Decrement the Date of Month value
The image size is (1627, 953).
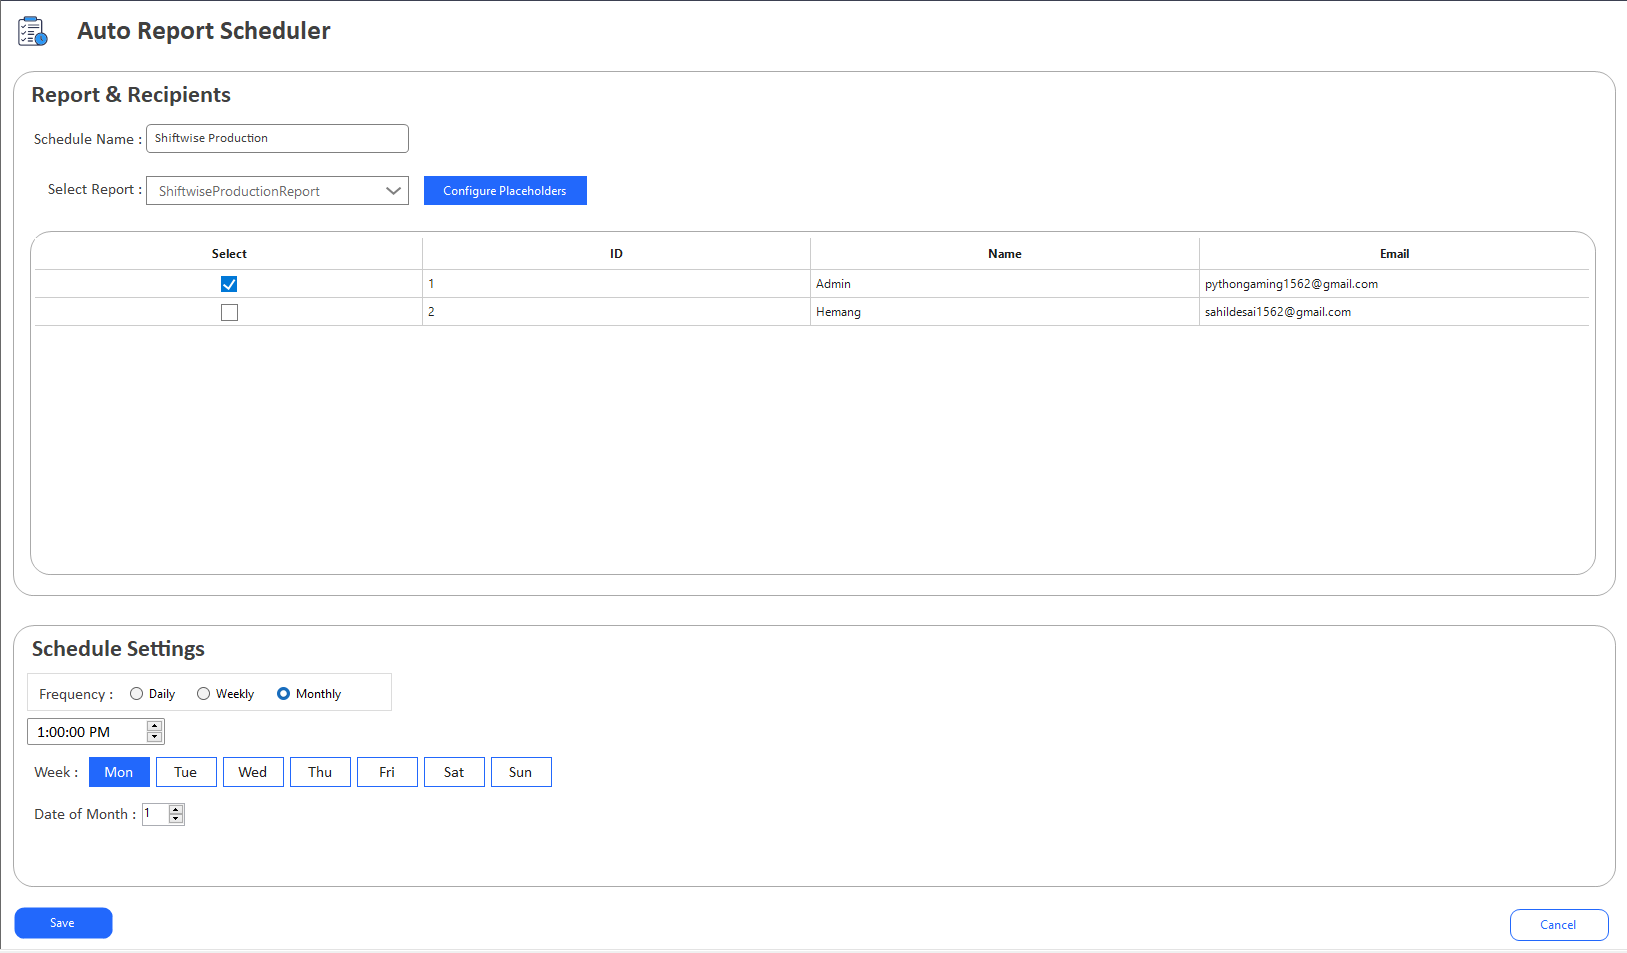tap(176, 819)
